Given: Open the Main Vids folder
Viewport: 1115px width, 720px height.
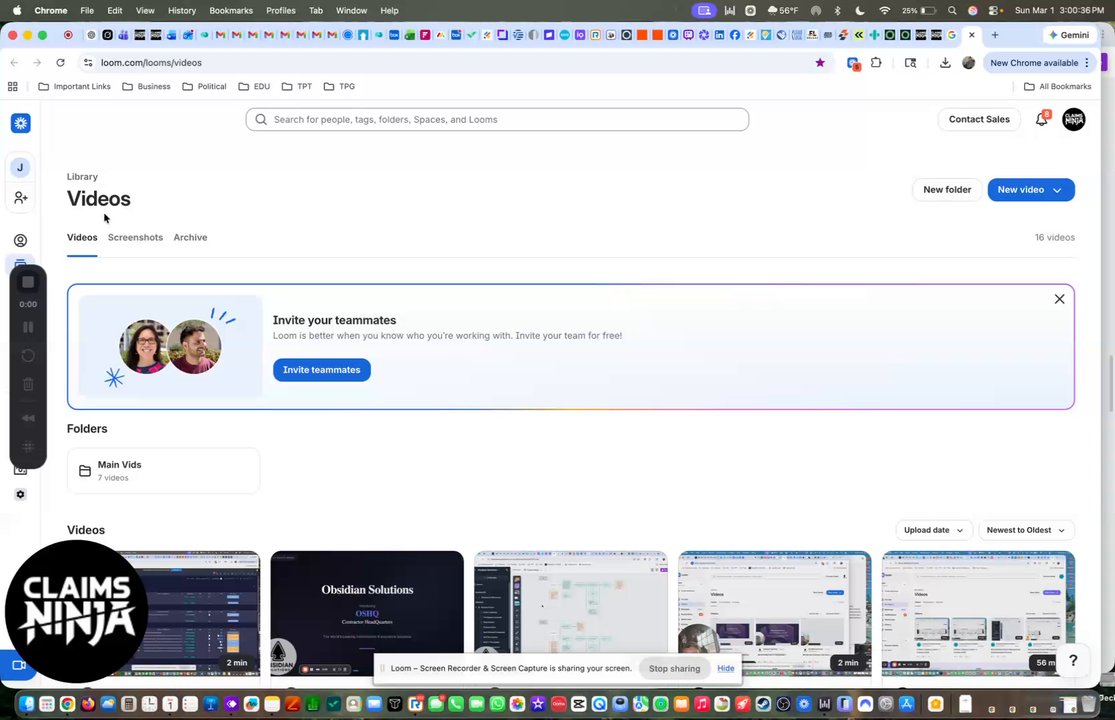Looking at the screenshot, I should point(164,471).
